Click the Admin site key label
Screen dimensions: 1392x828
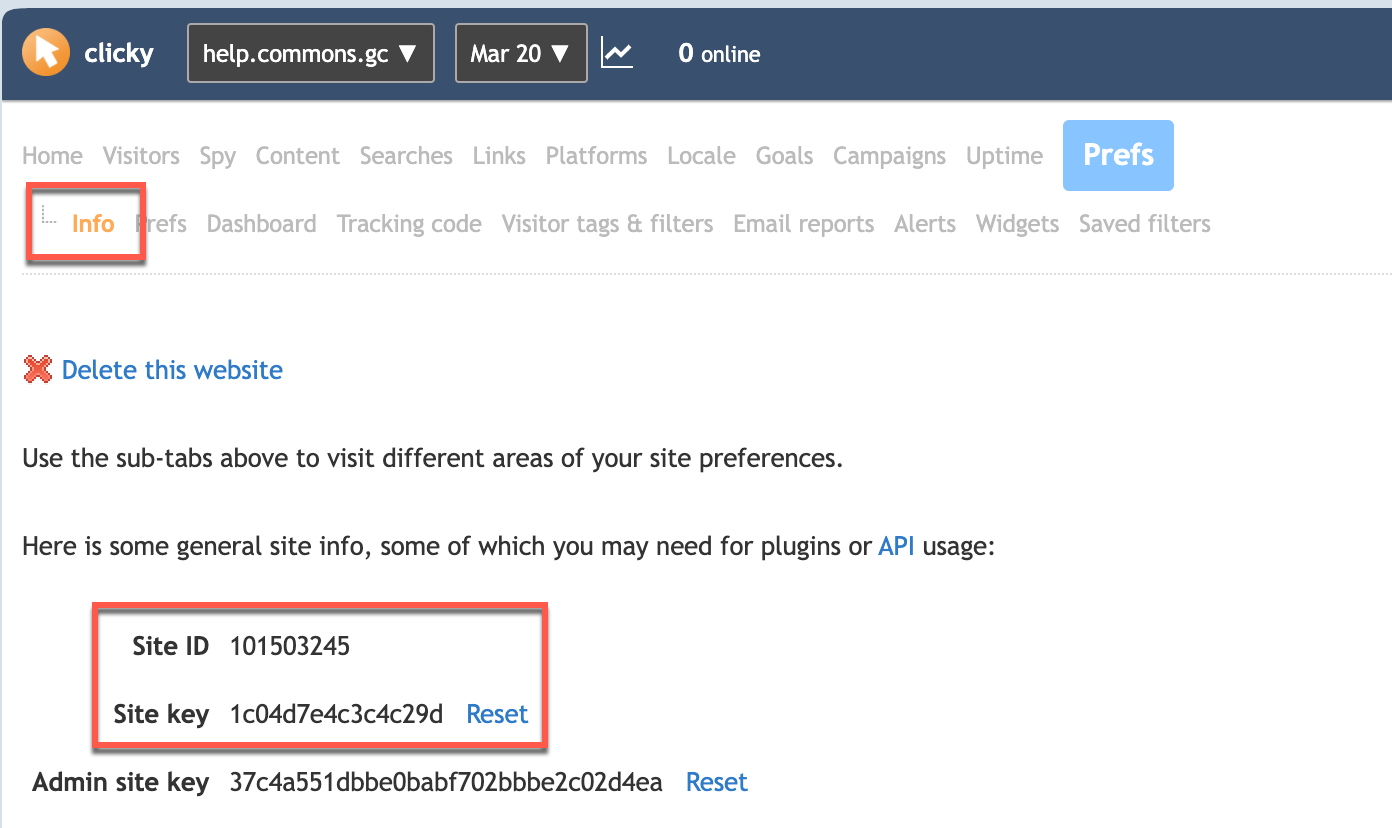coord(121,783)
